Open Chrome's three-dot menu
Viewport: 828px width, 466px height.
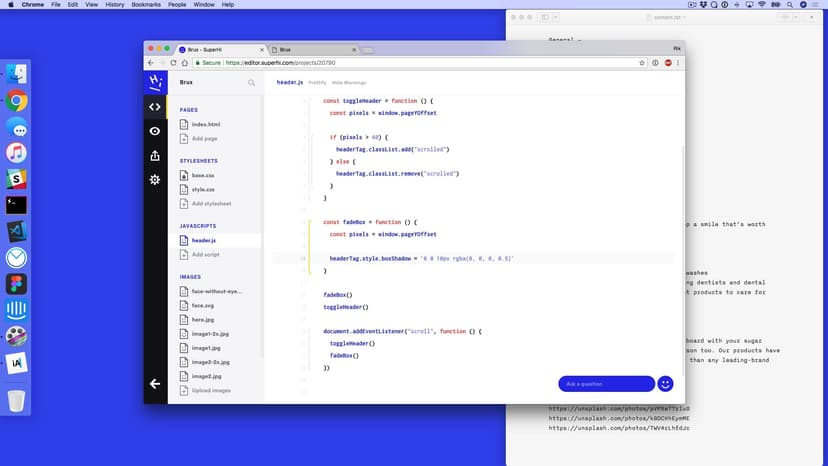tap(679, 62)
